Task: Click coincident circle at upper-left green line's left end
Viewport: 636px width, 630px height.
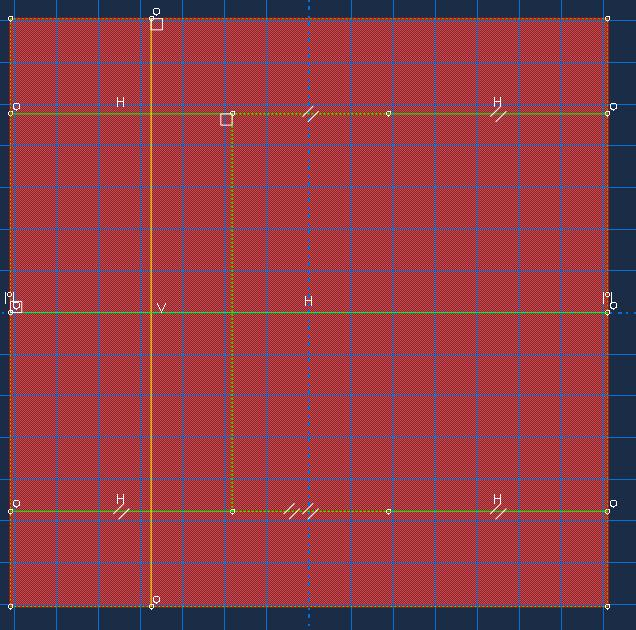Action: tap(17, 107)
